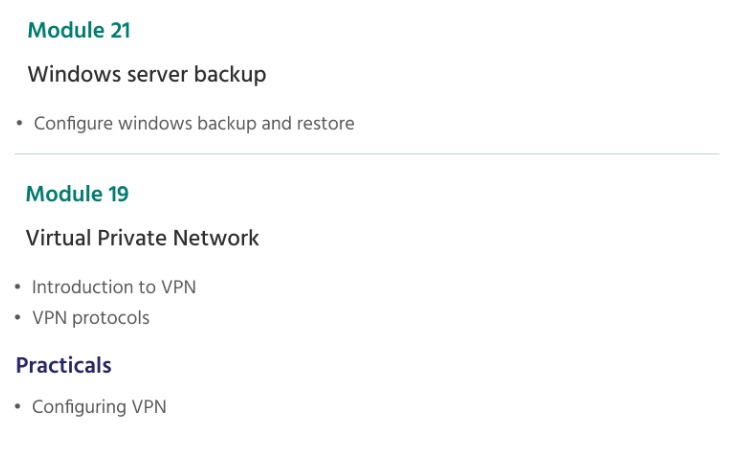Click the word protocols in VPN list
Screen dimensions: 729x469
[x=111, y=319]
